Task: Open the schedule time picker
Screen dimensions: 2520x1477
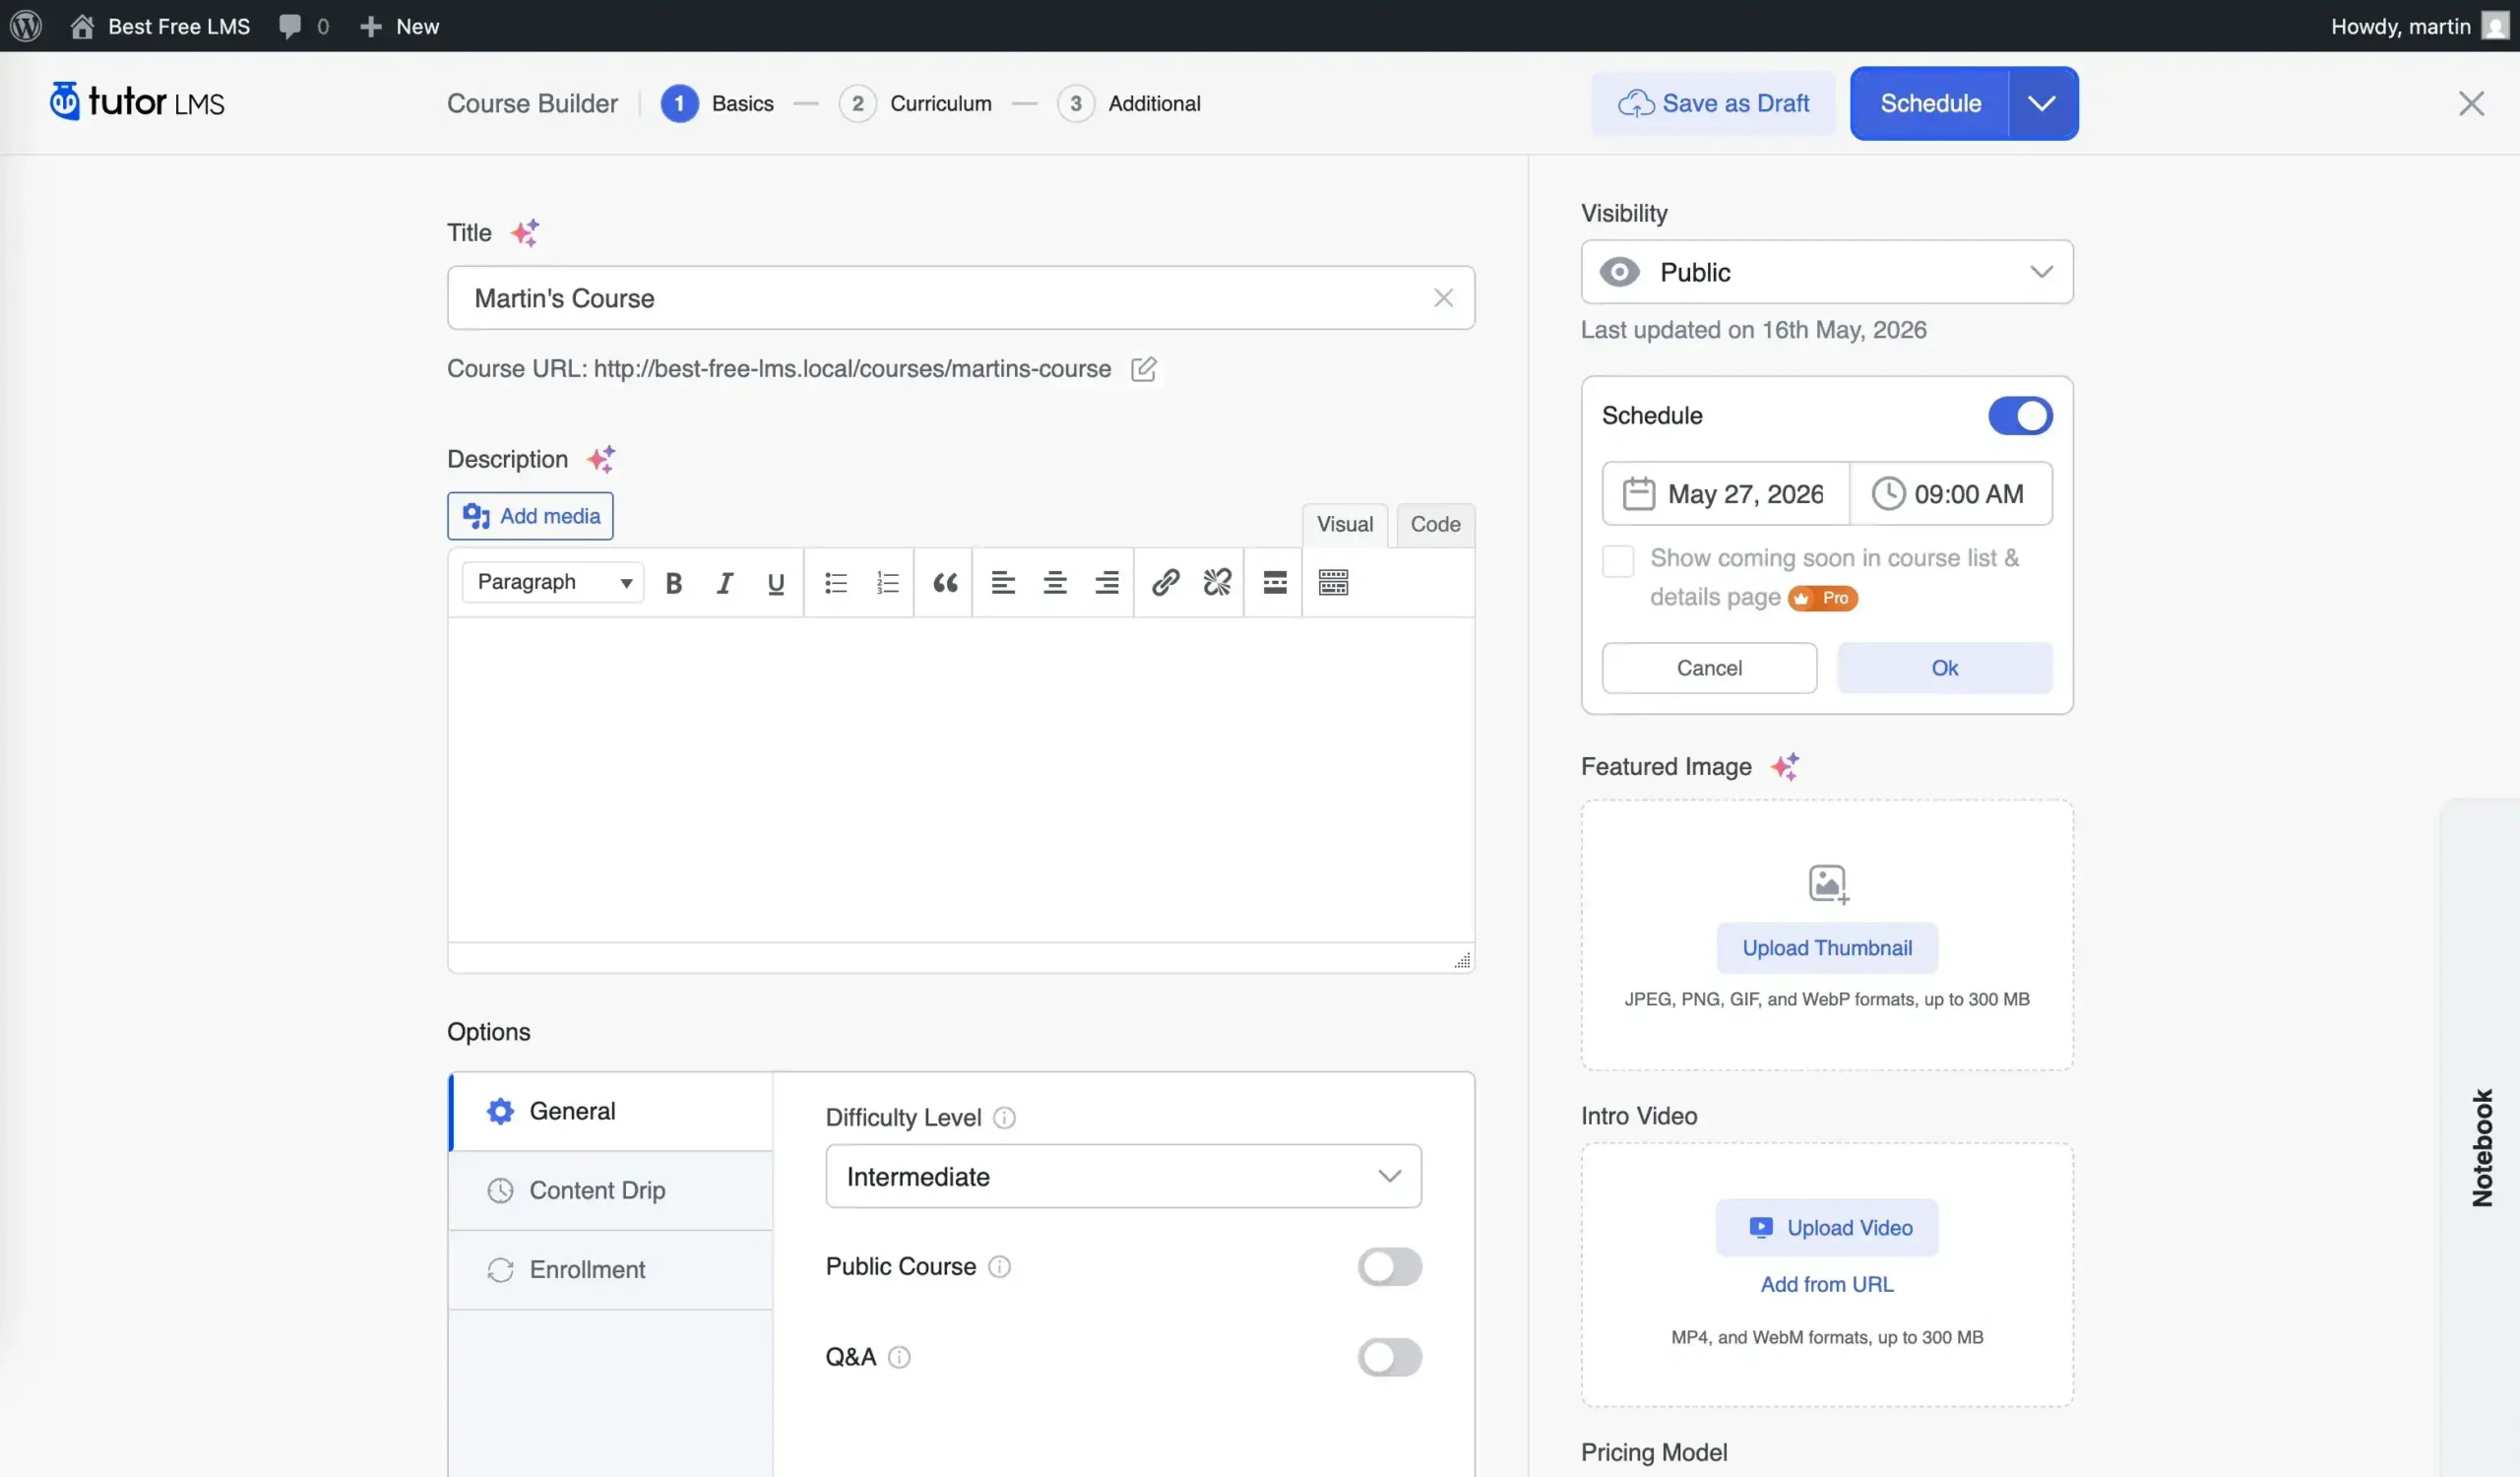Action: 1951,494
